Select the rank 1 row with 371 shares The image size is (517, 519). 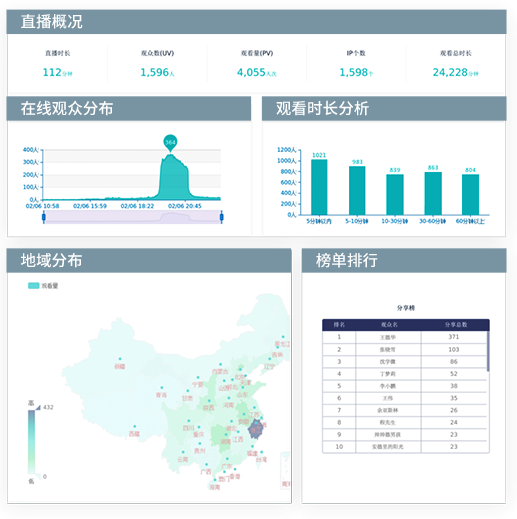[404, 337]
